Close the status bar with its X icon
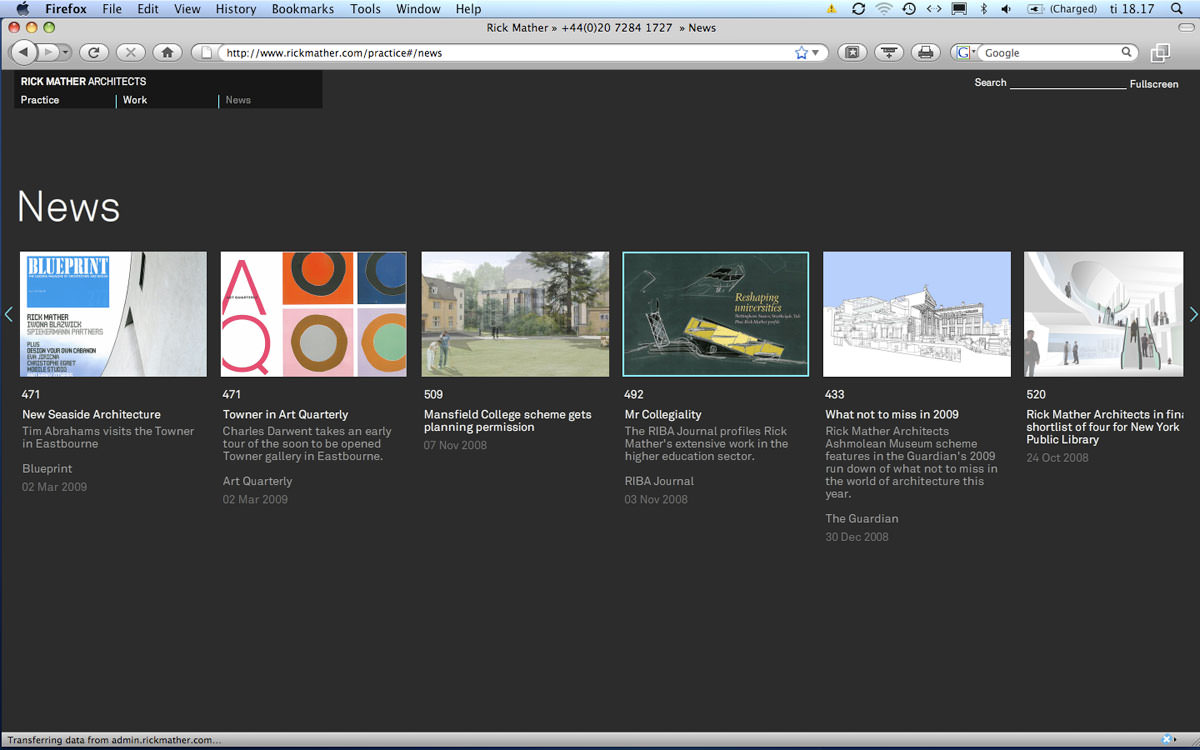The width and height of the screenshot is (1200, 750). [x=1167, y=740]
